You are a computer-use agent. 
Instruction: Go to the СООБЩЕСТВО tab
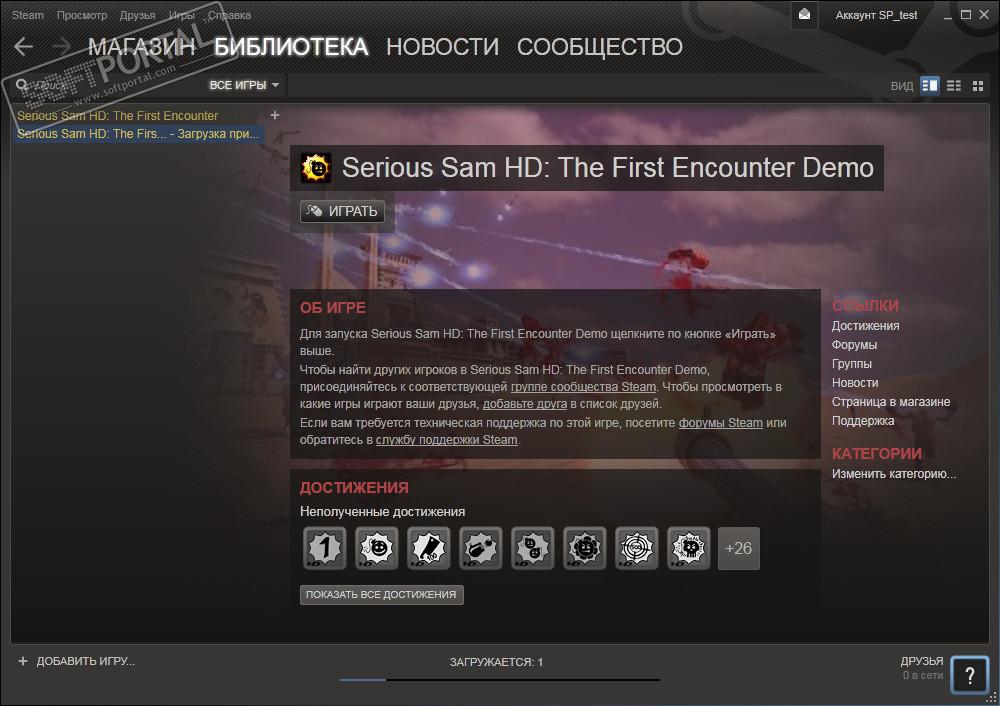click(x=599, y=47)
